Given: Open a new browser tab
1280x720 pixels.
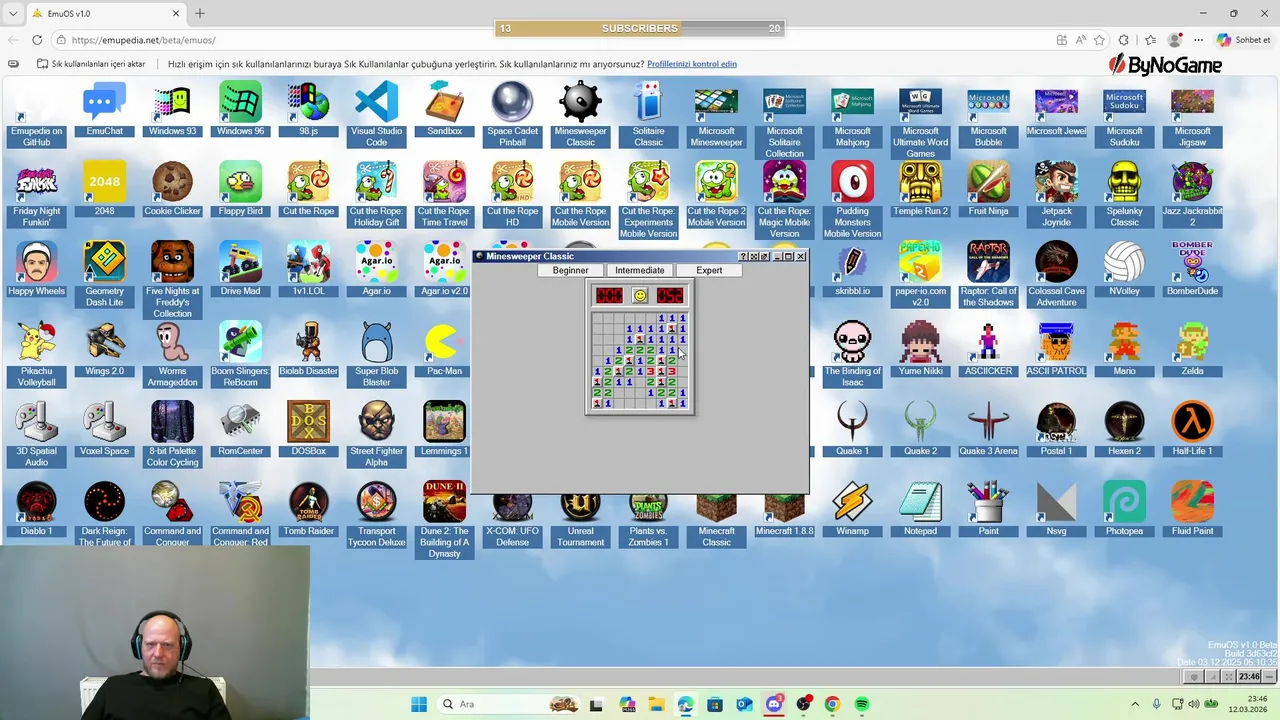Looking at the screenshot, I should click(200, 14).
